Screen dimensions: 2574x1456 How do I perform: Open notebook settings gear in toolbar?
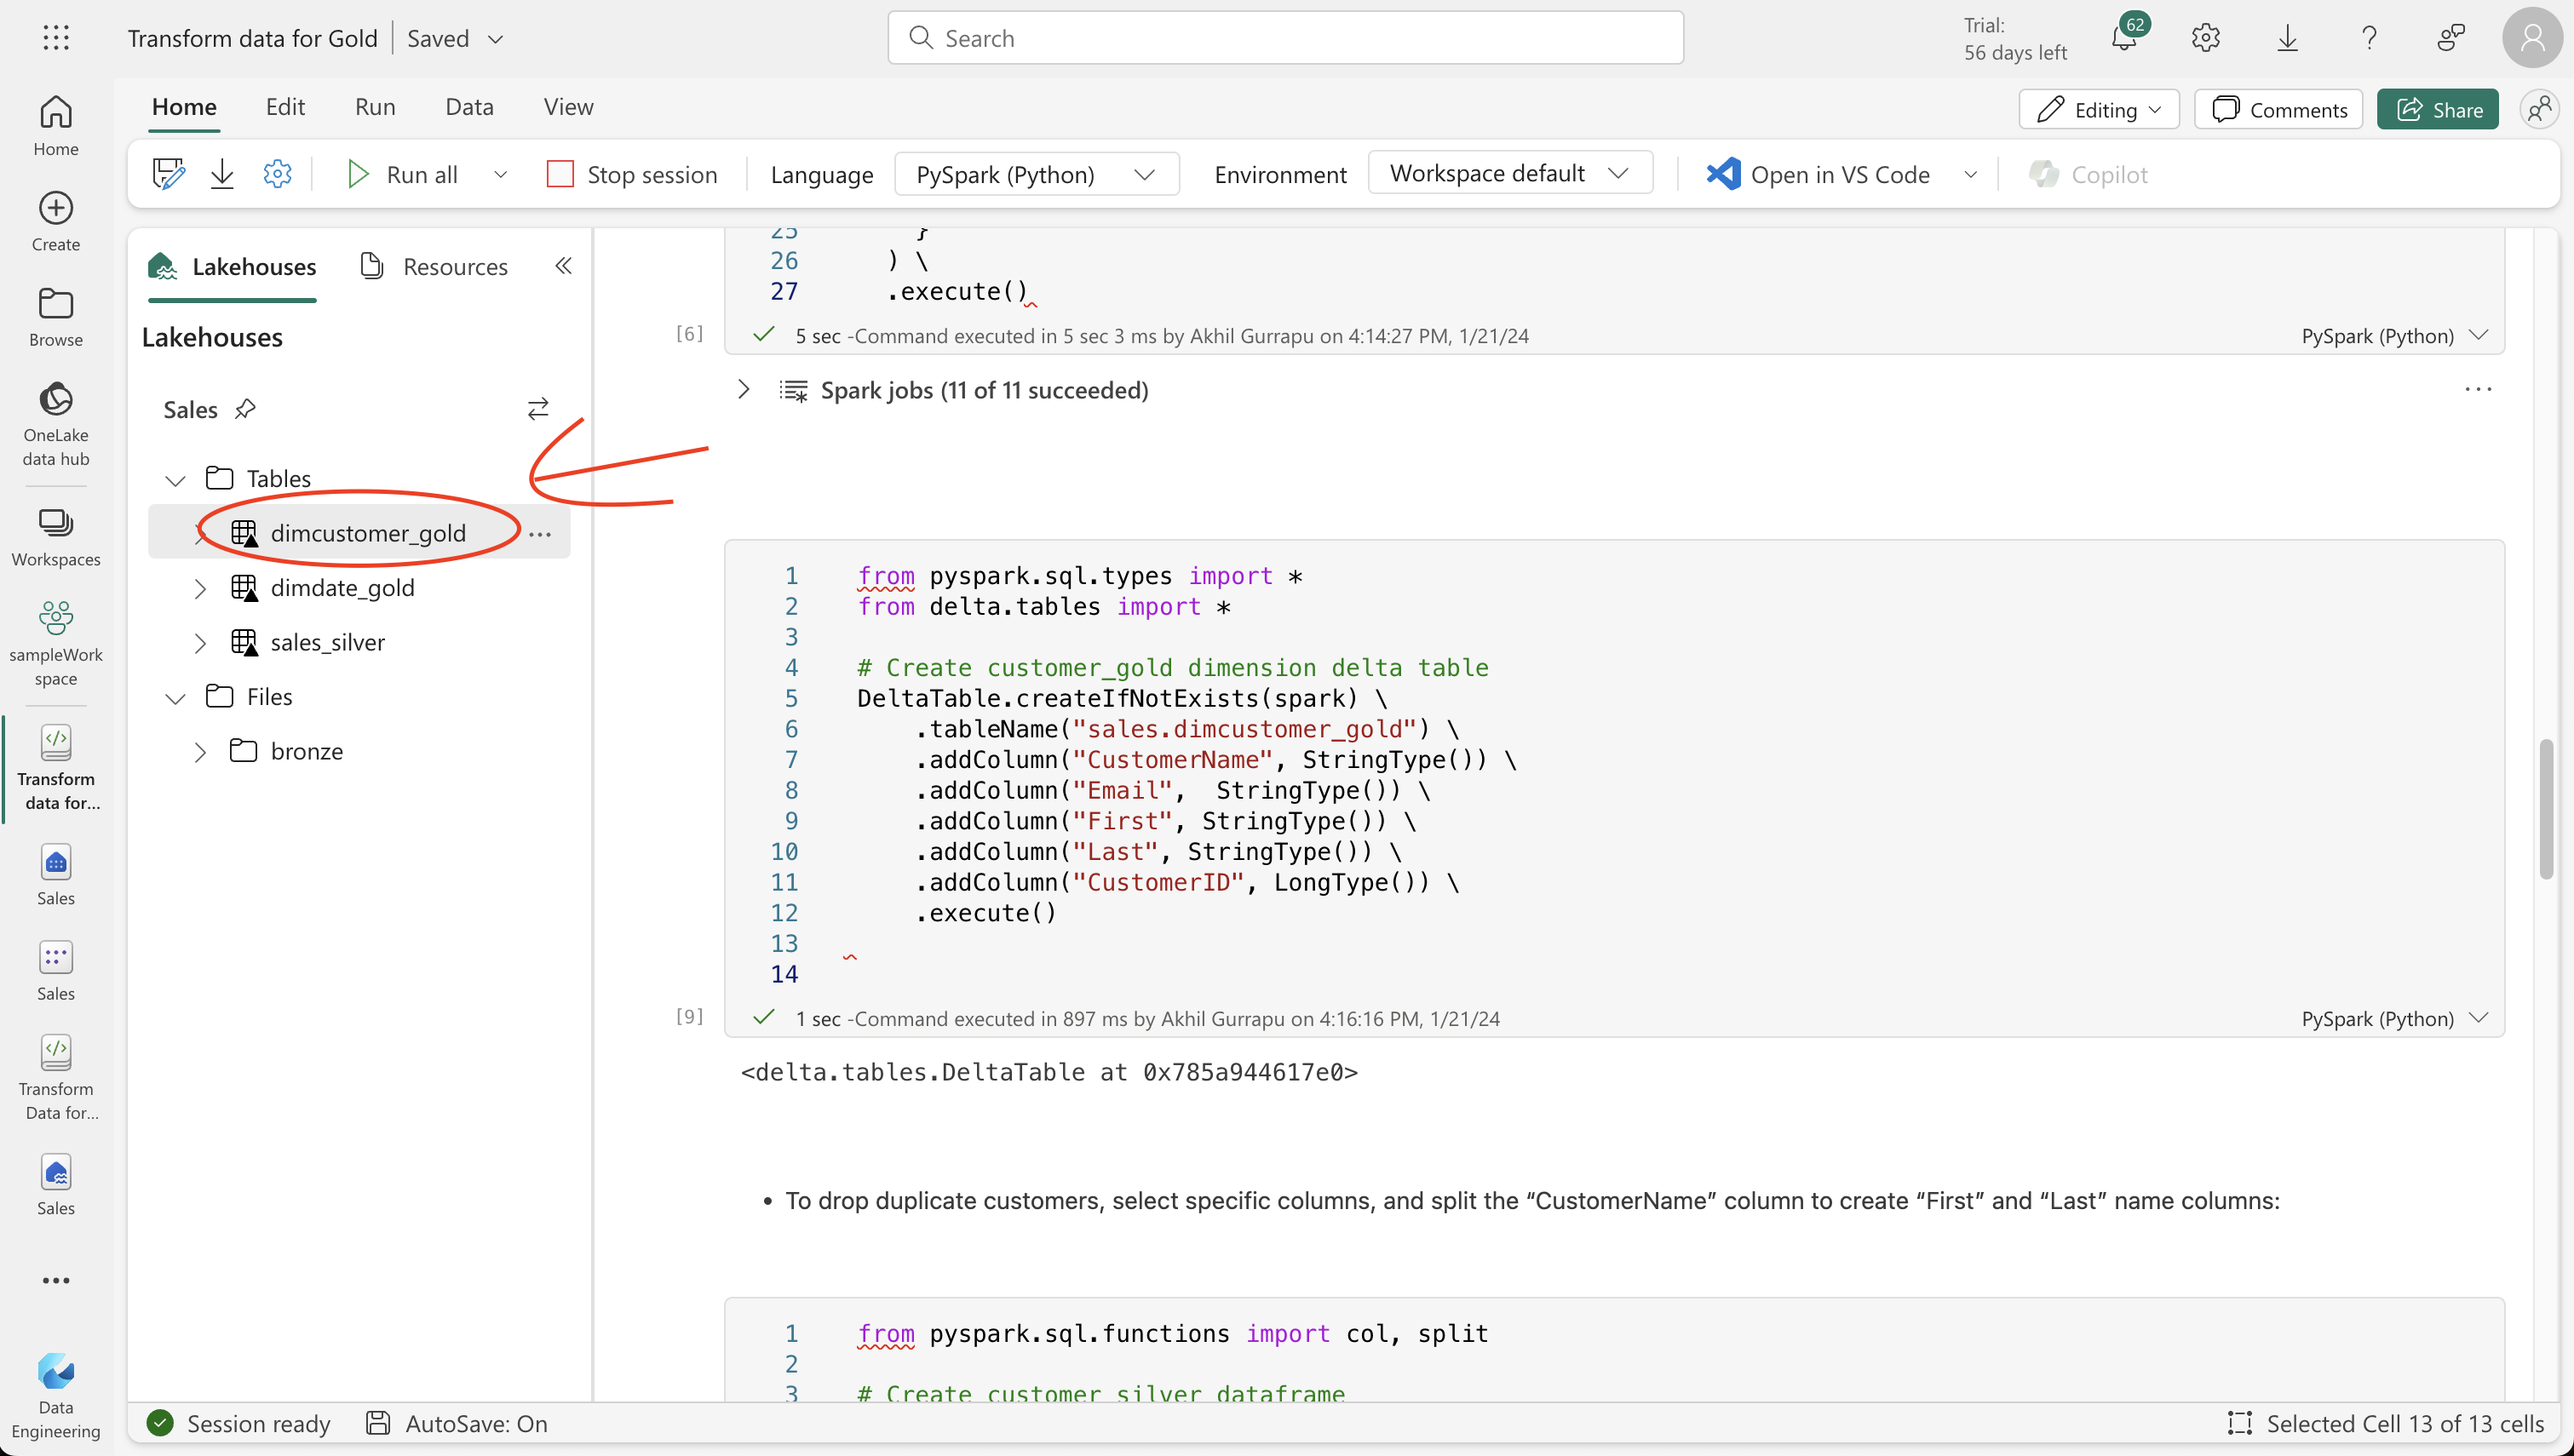277,174
